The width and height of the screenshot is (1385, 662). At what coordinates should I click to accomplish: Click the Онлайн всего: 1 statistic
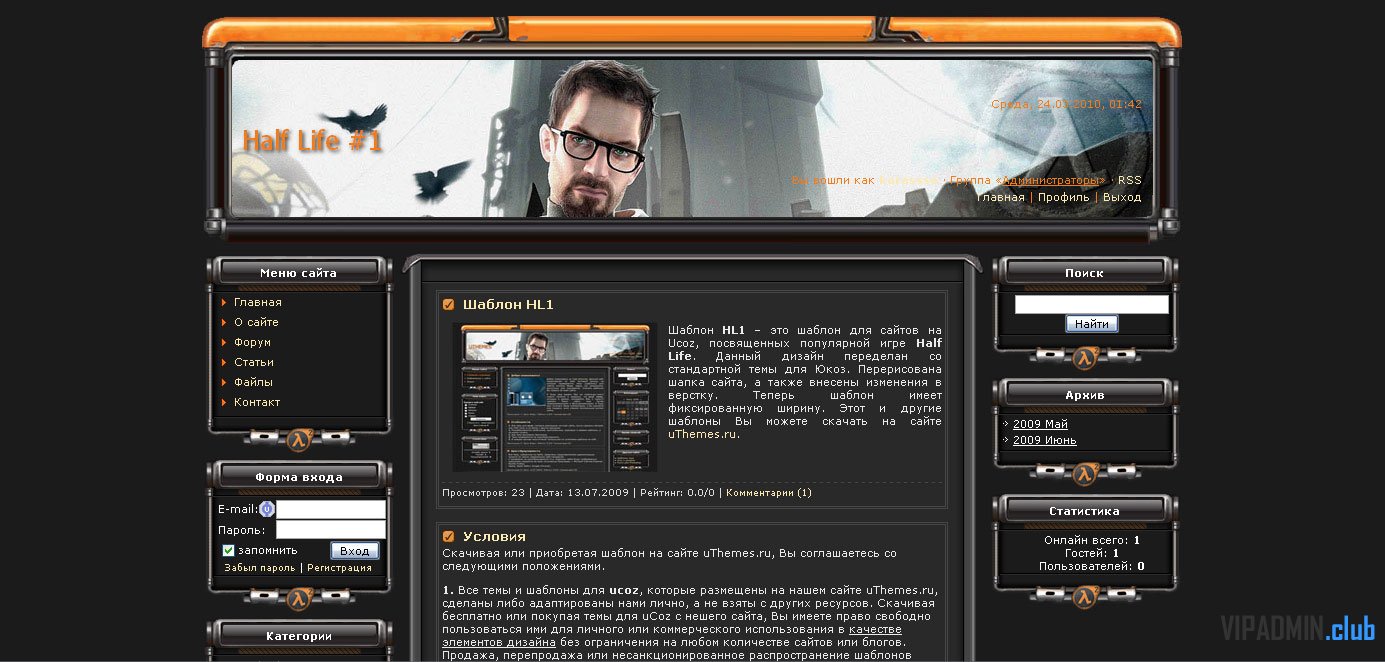coord(1092,540)
